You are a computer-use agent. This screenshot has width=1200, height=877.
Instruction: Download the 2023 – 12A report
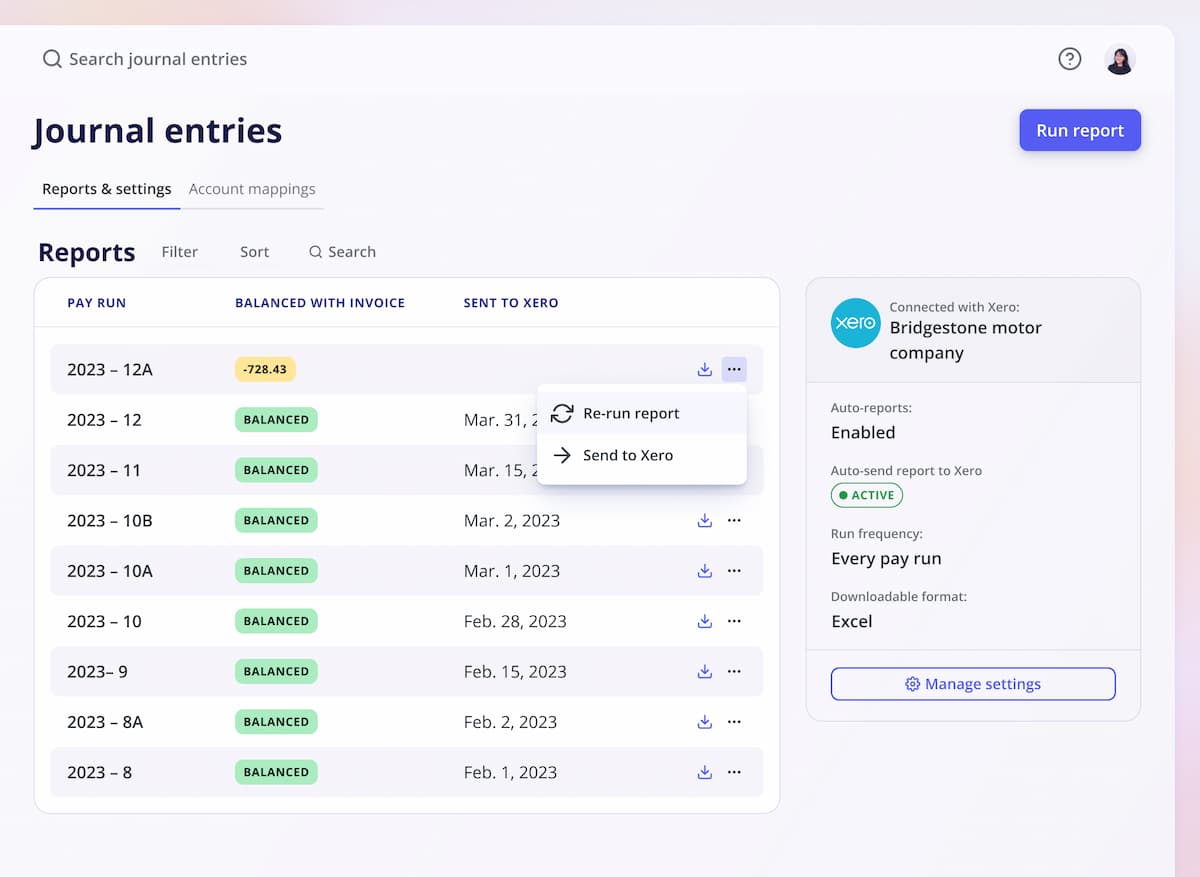pyautogui.click(x=705, y=370)
